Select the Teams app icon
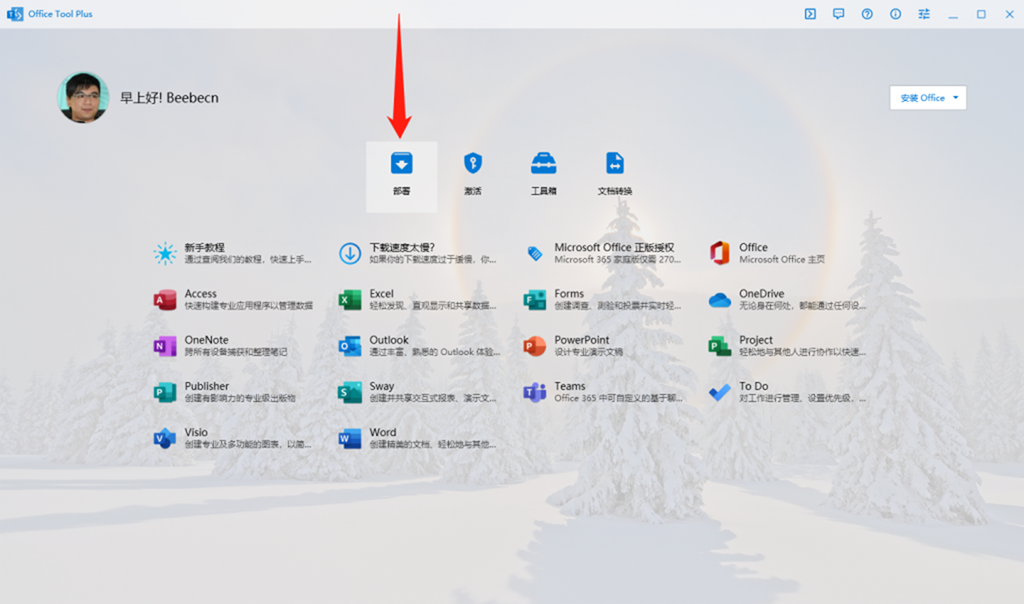The width and height of the screenshot is (1024, 604). (x=535, y=392)
